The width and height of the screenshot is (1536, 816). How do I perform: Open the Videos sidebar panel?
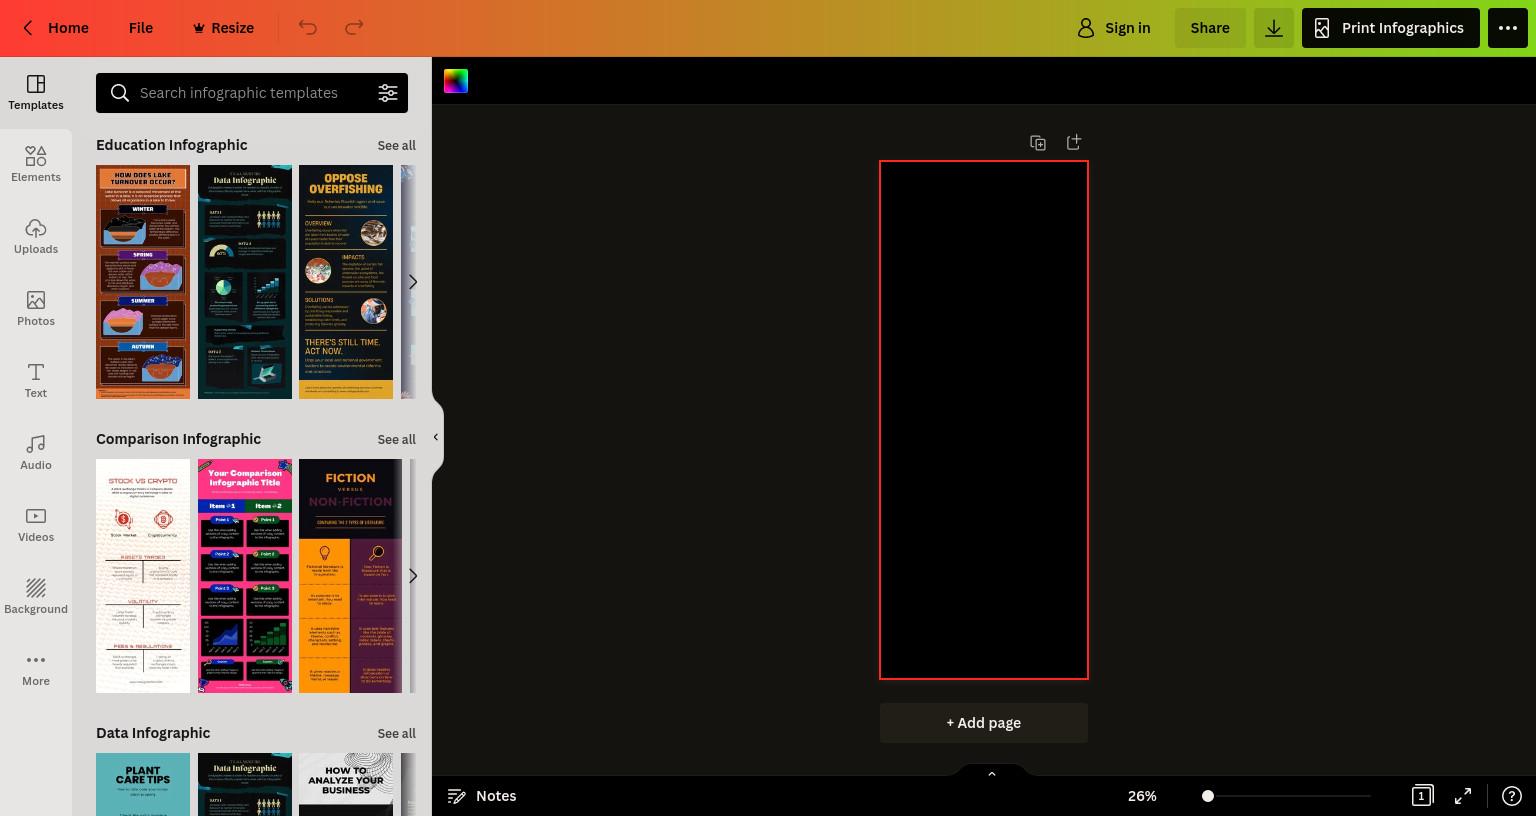[36, 525]
